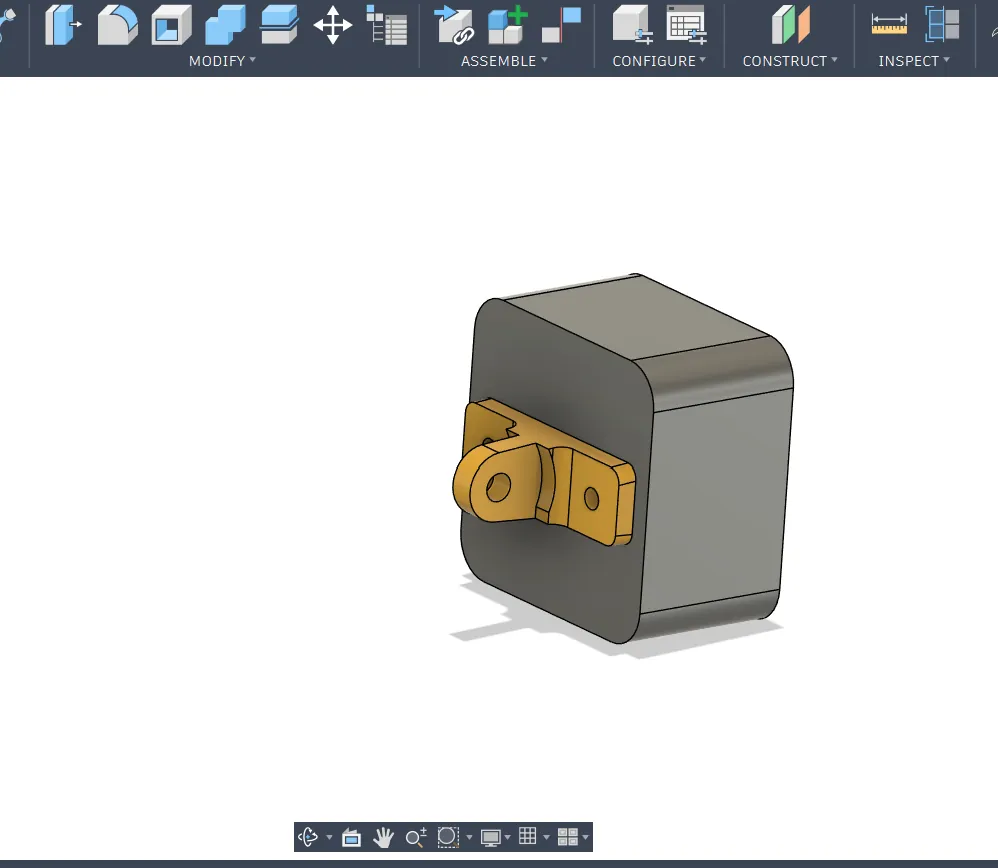Select the Move/Copy tool
Viewport: 998px width, 868px height.
pyautogui.click(x=333, y=25)
